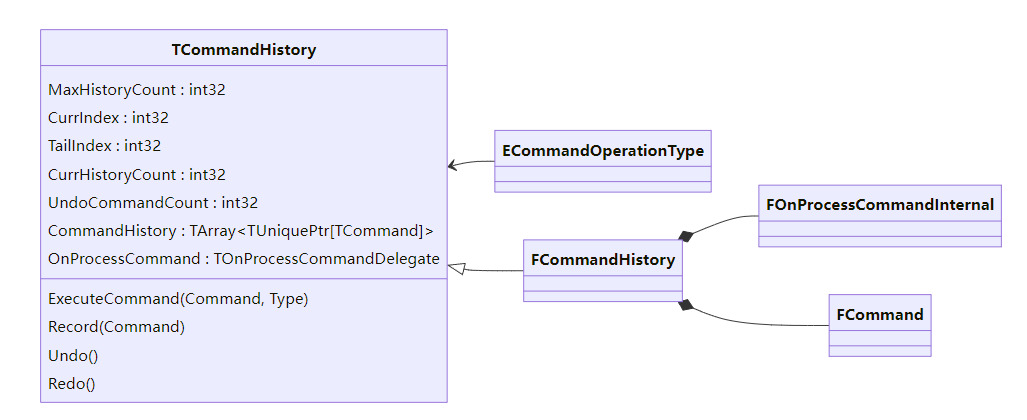
Task: Select the TailIndex : int32 attribute
Action: point(104,145)
